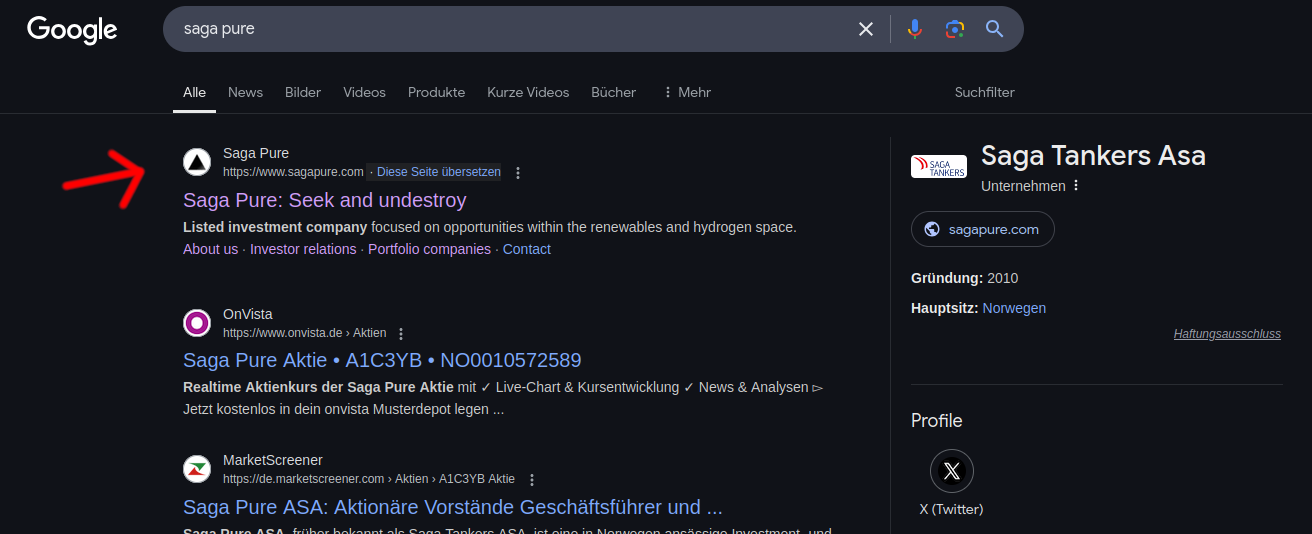Click the Saga Tankers logo thumbnail
Screen dimensions: 1312x534
click(938, 166)
